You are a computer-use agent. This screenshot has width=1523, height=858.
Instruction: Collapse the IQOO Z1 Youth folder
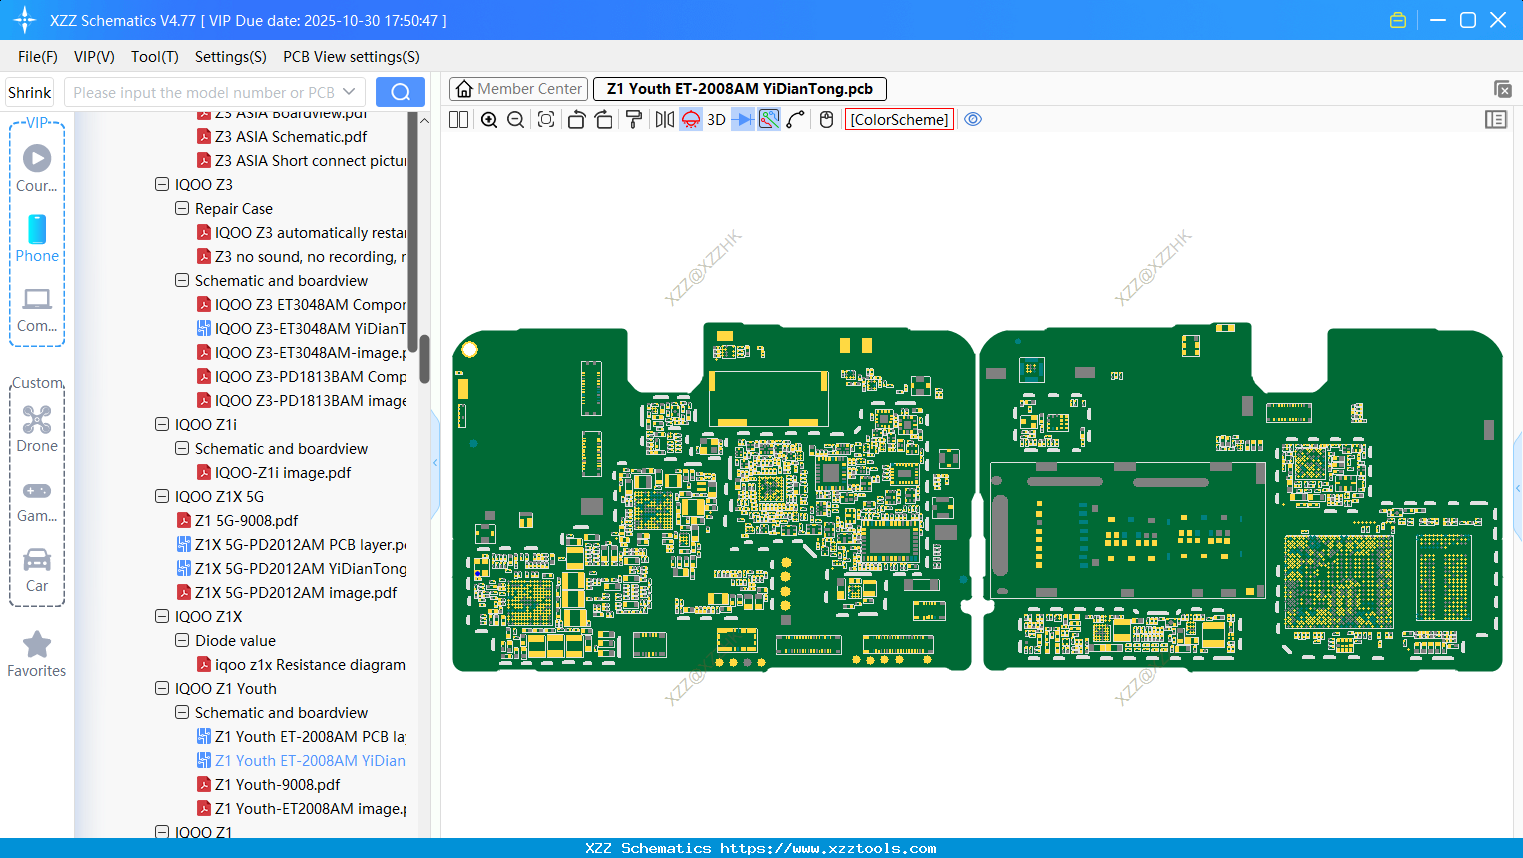coord(162,689)
